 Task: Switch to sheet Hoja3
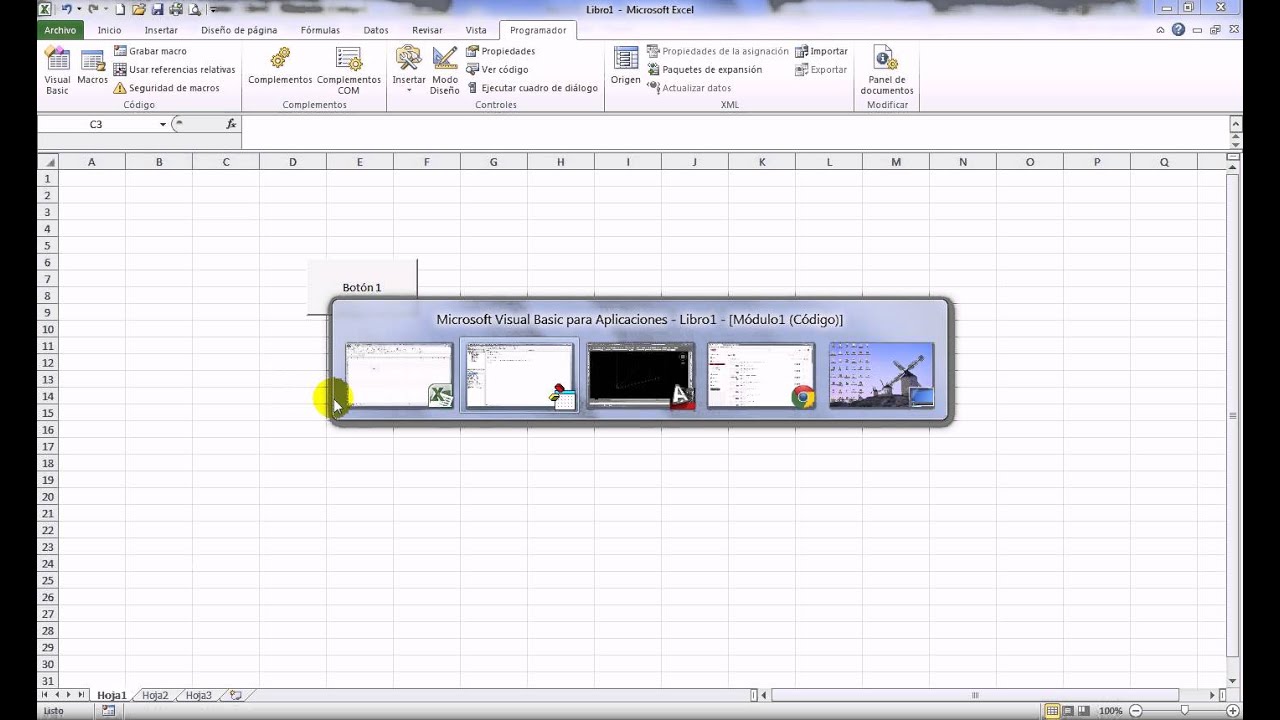click(198, 695)
